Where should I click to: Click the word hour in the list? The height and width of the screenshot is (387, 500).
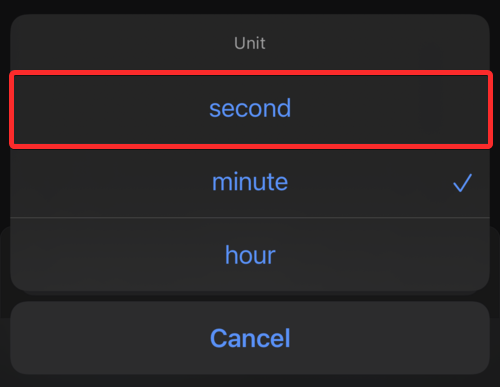[250, 255]
